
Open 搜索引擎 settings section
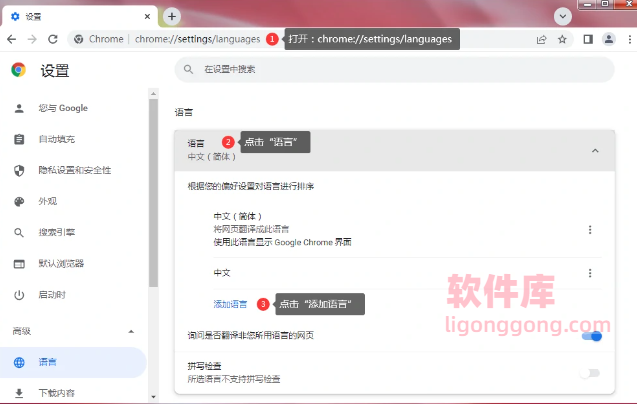tap(56, 232)
